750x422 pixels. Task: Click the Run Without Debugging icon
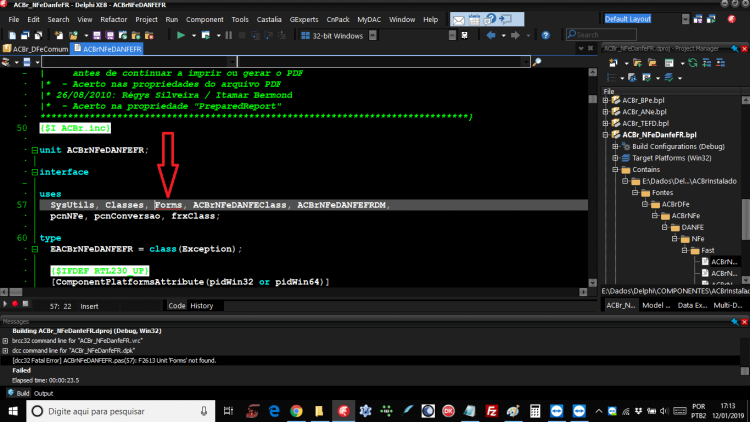coord(206,35)
